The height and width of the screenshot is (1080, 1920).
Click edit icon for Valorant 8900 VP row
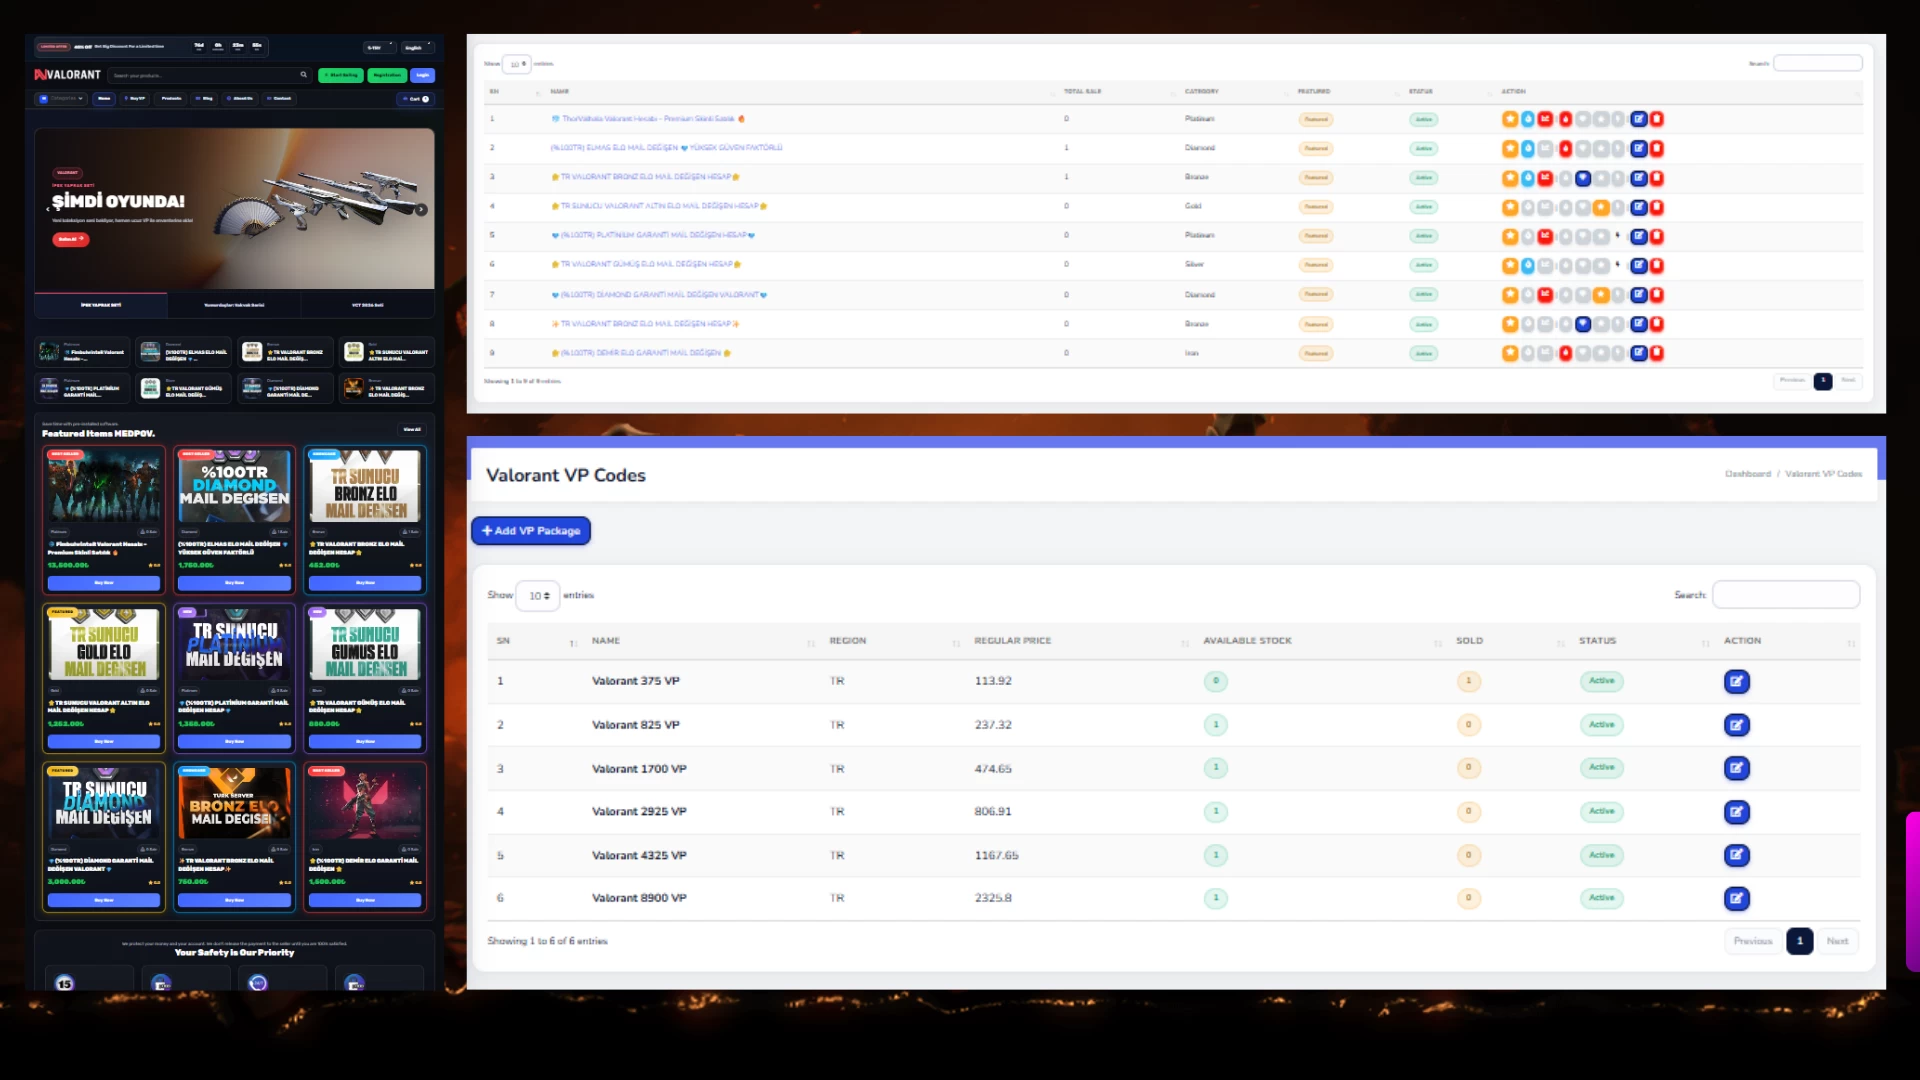pyautogui.click(x=1736, y=898)
